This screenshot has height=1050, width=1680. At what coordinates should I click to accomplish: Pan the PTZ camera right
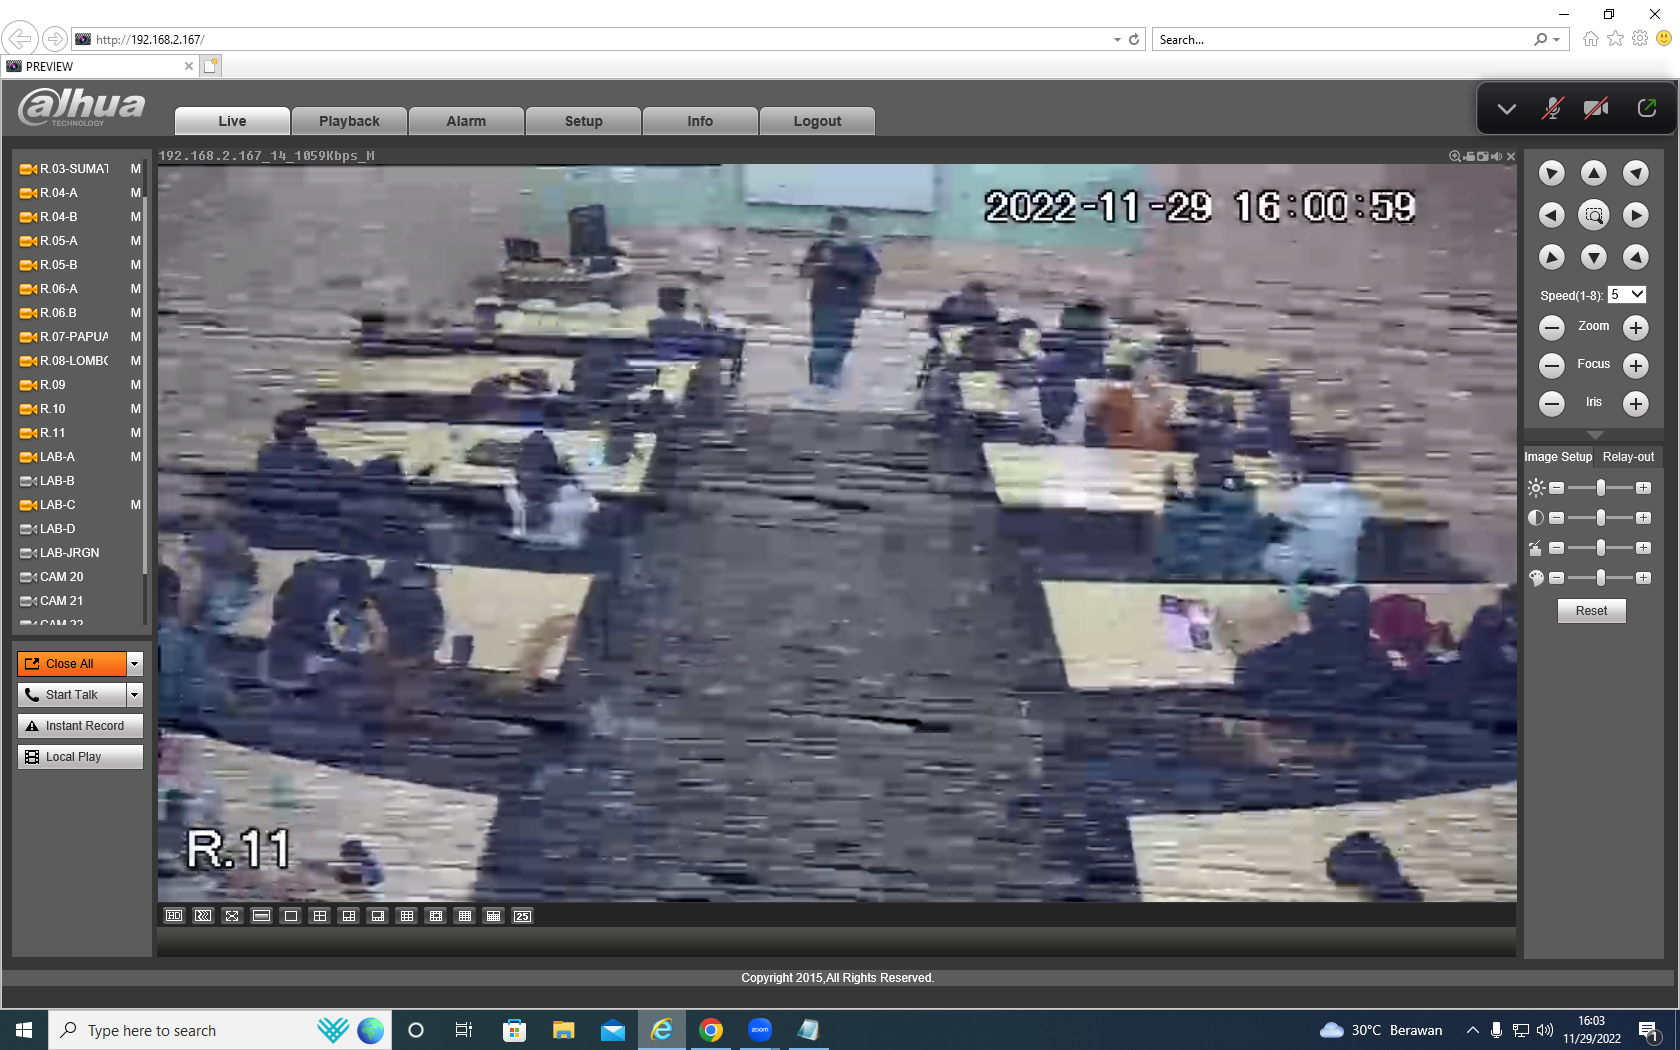[x=1635, y=215]
